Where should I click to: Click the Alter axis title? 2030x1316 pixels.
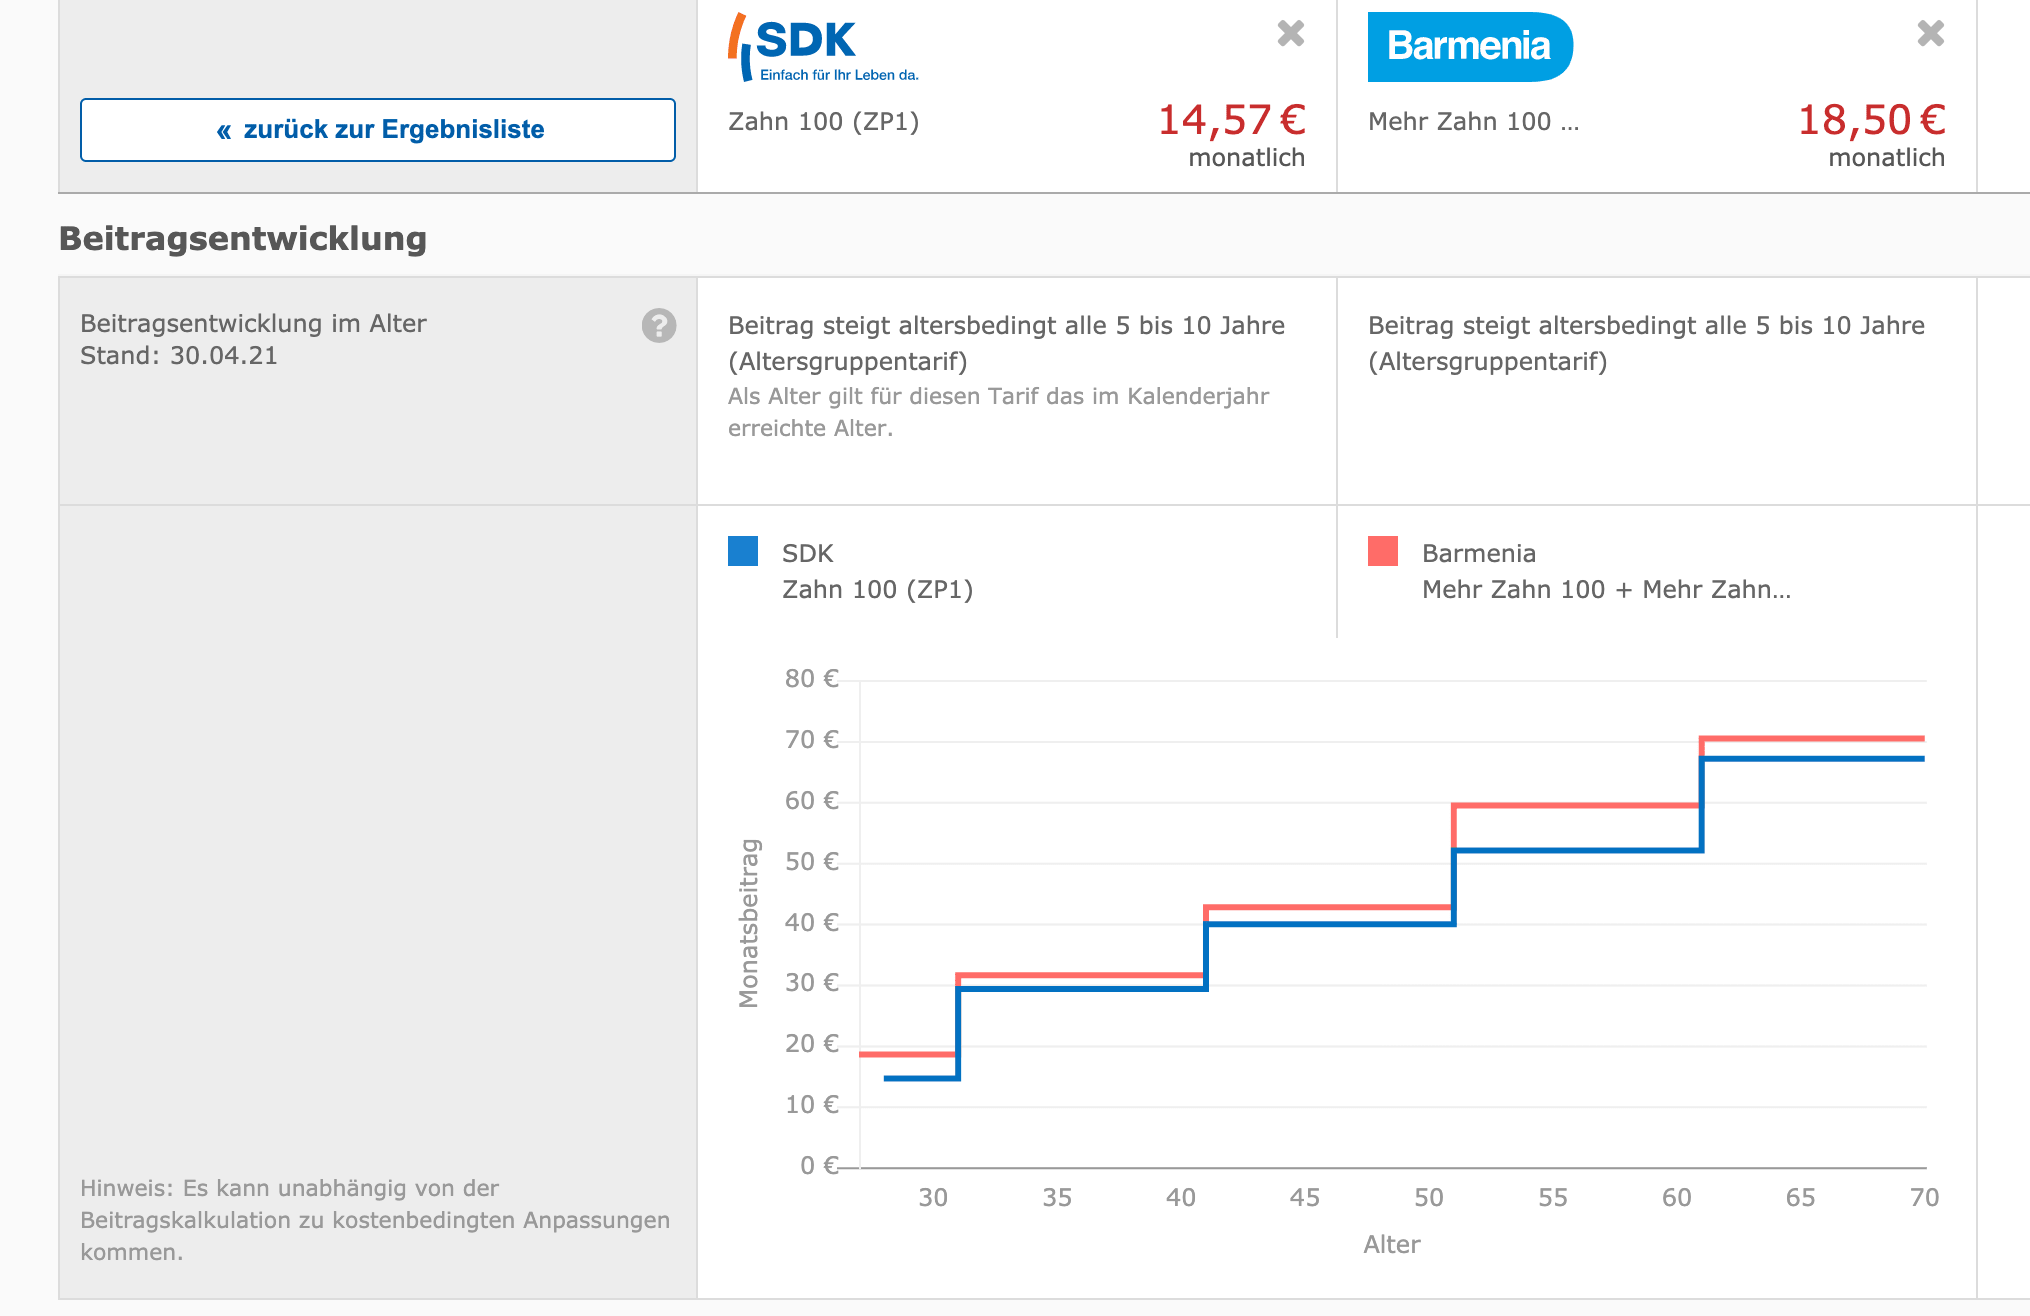pos(1391,1245)
